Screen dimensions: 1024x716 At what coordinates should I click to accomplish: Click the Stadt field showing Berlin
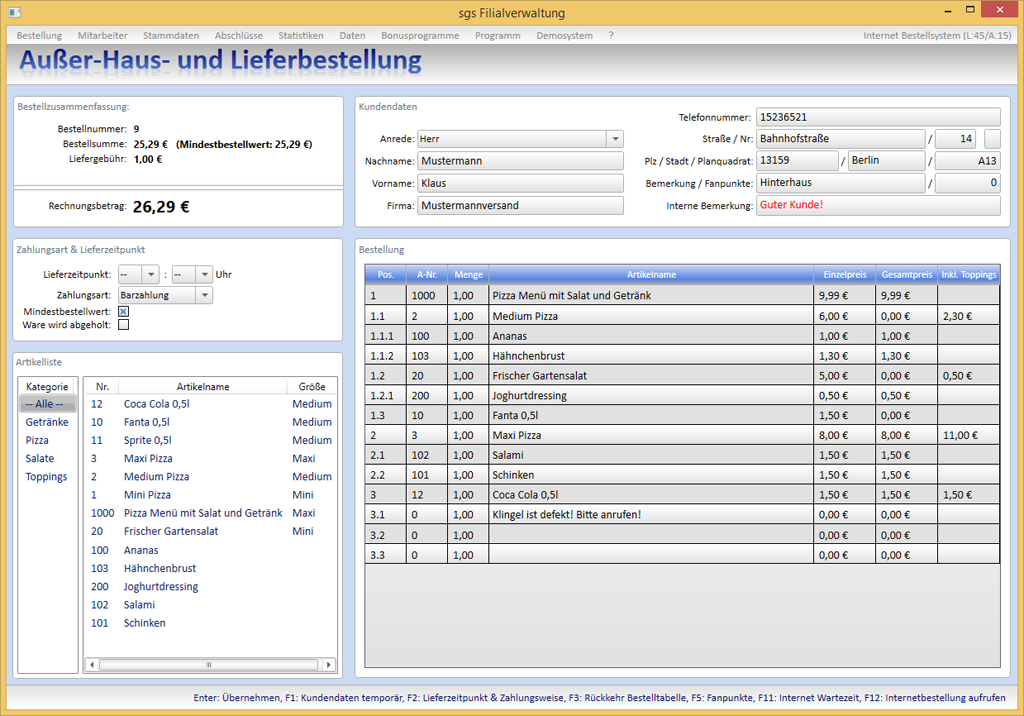tap(886, 160)
